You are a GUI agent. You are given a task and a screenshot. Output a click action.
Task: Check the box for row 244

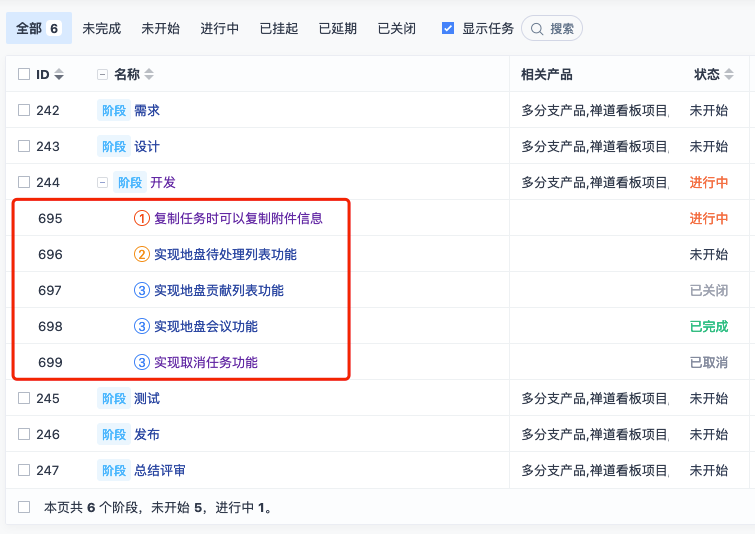pyautogui.click(x=24, y=182)
